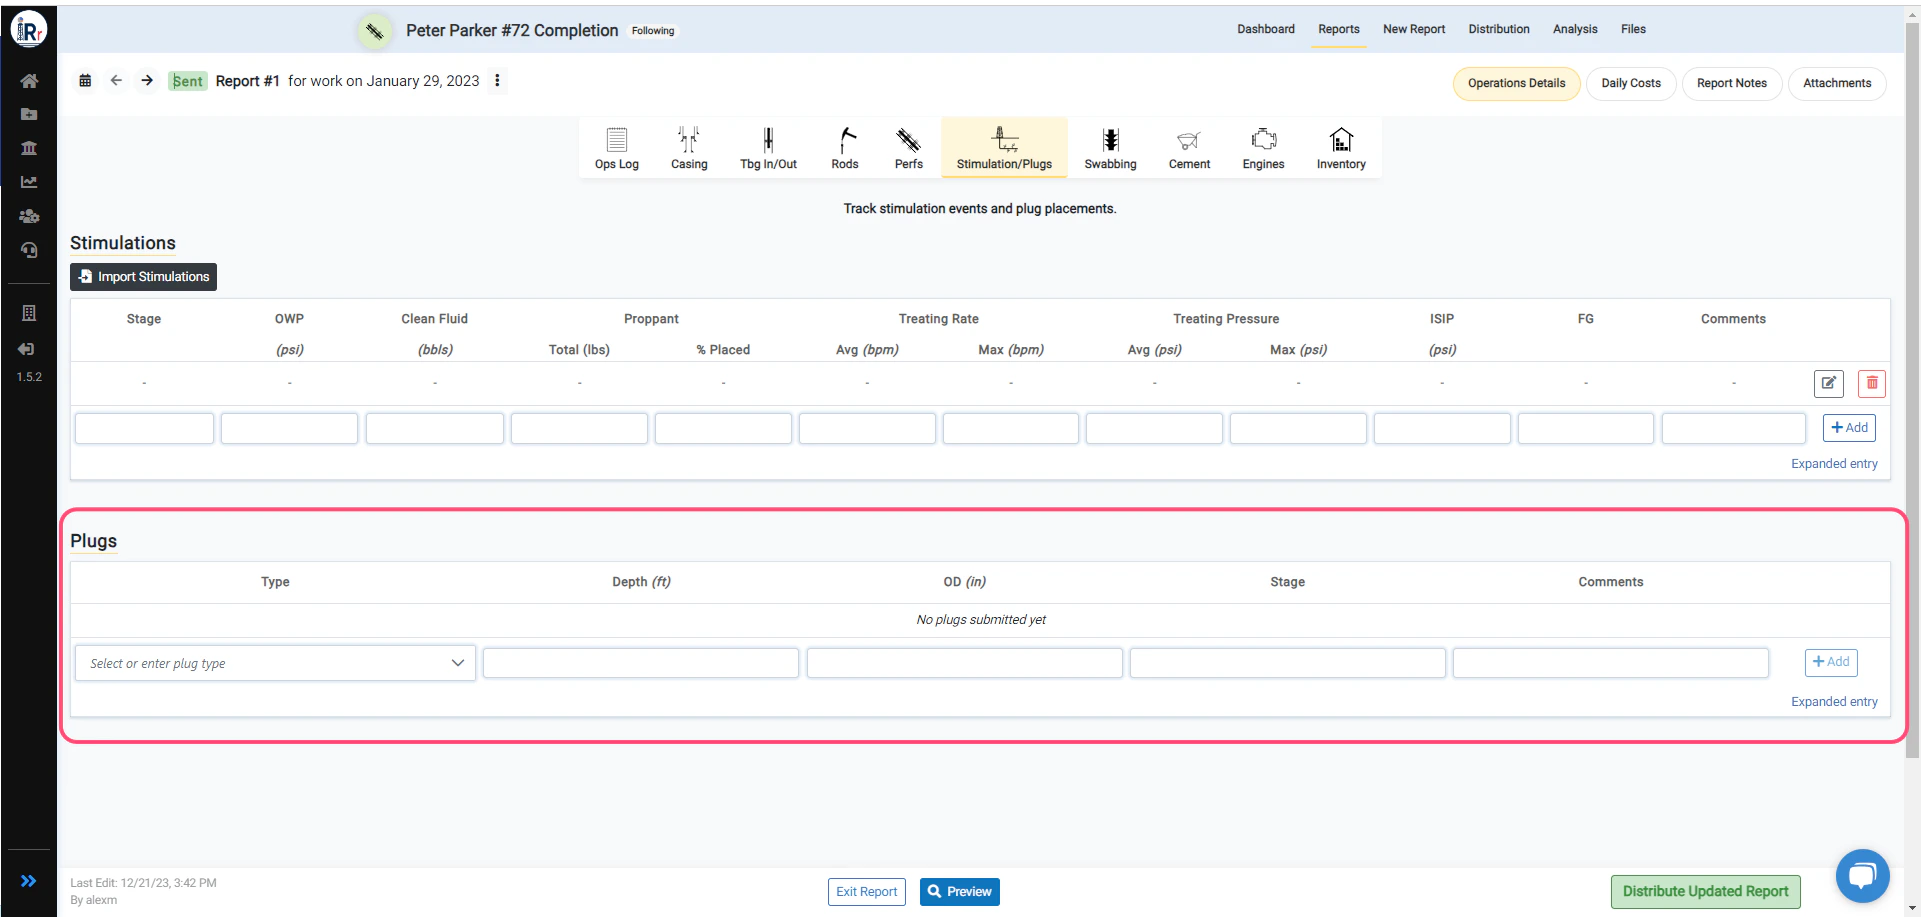Open Files in top navigation
This screenshot has width=1921, height=917.
pos(1632,29)
